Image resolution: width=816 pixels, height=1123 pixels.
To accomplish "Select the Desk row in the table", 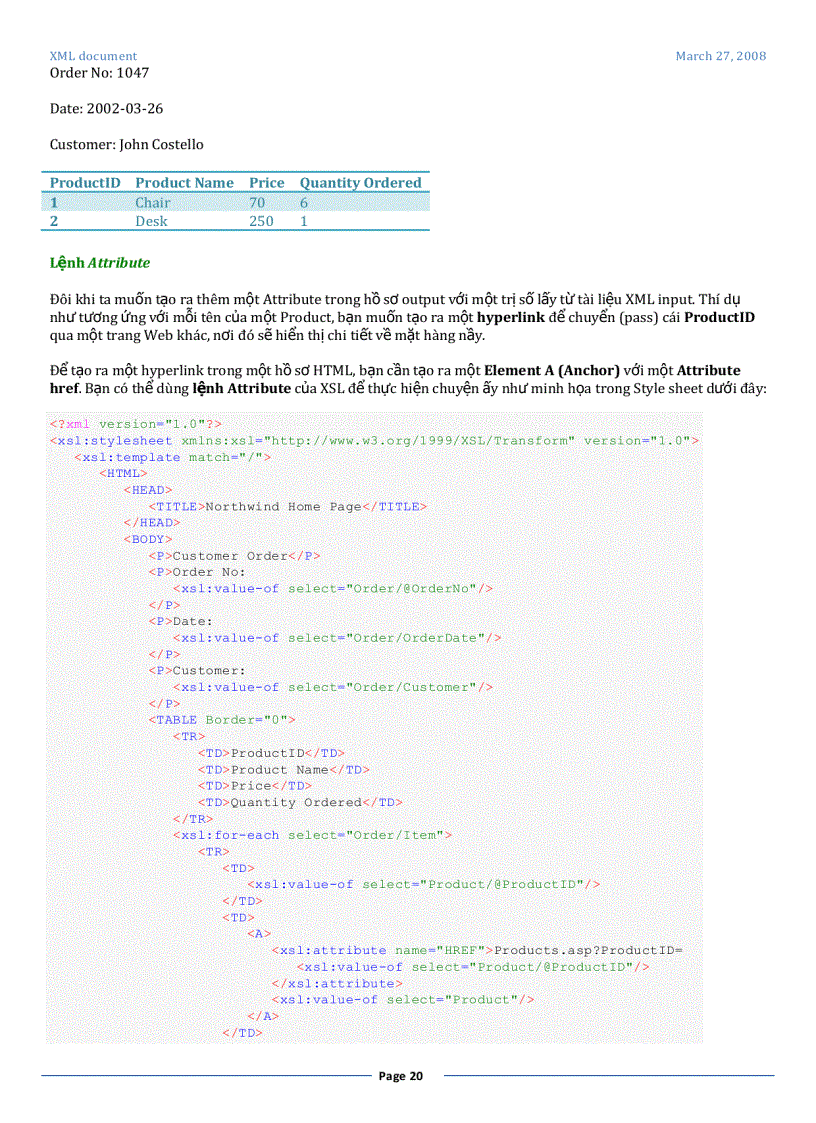I will 235,221.
